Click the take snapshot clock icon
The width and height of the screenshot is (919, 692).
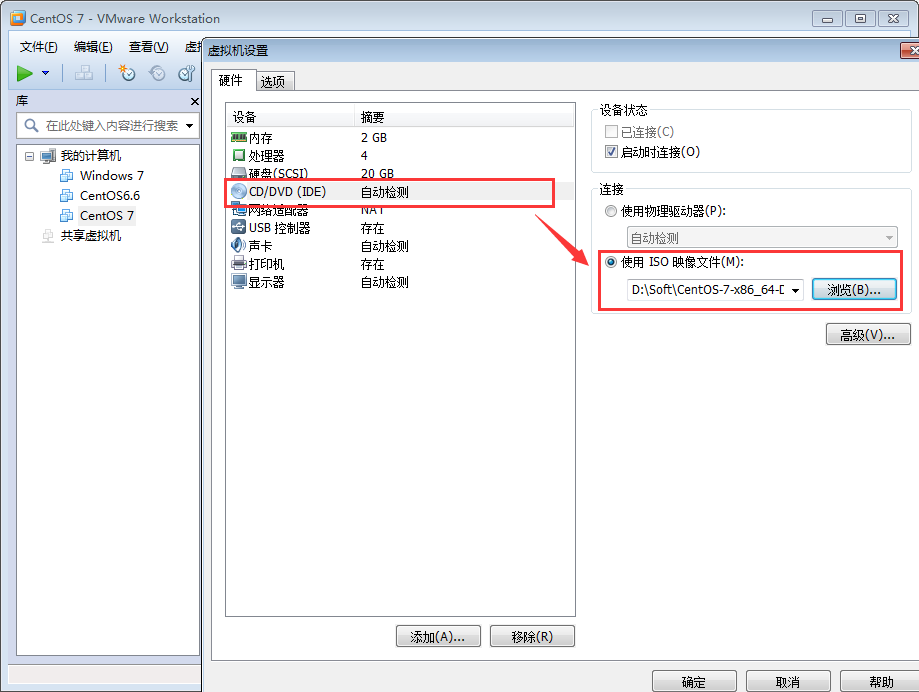click(127, 73)
